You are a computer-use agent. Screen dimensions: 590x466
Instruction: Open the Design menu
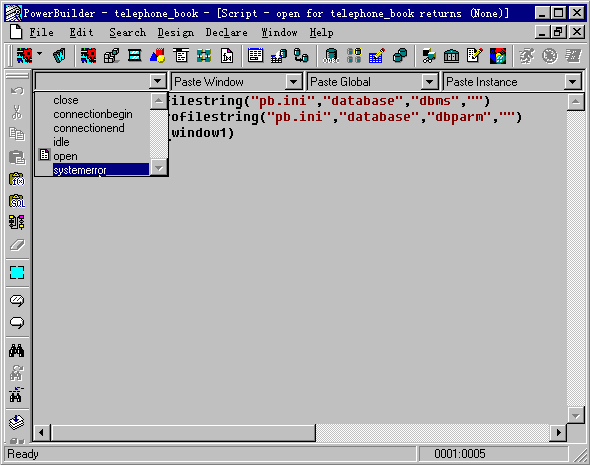coord(176,33)
